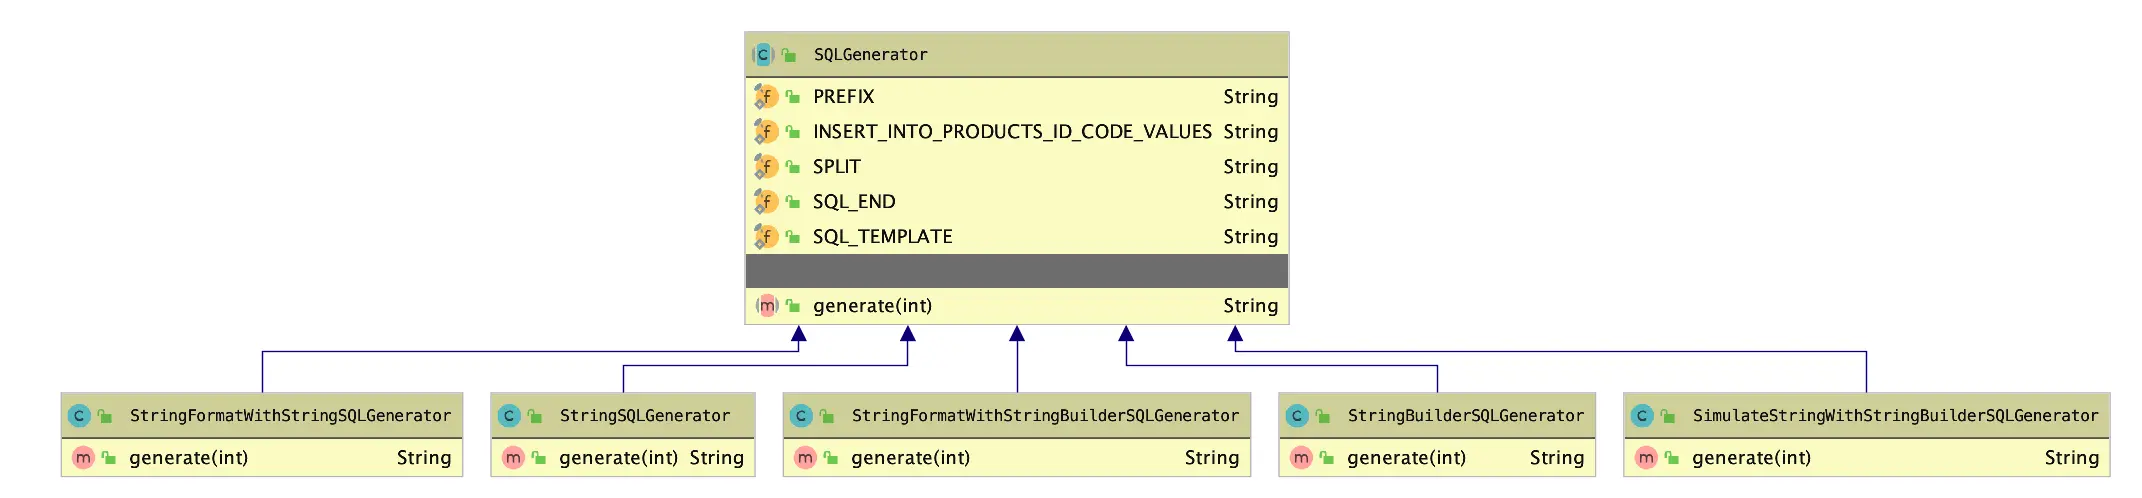The height and width of the screenshot is (498, 2142).
Task: Click the StringSQLGenerator class icon
Action: pos(509,416)
